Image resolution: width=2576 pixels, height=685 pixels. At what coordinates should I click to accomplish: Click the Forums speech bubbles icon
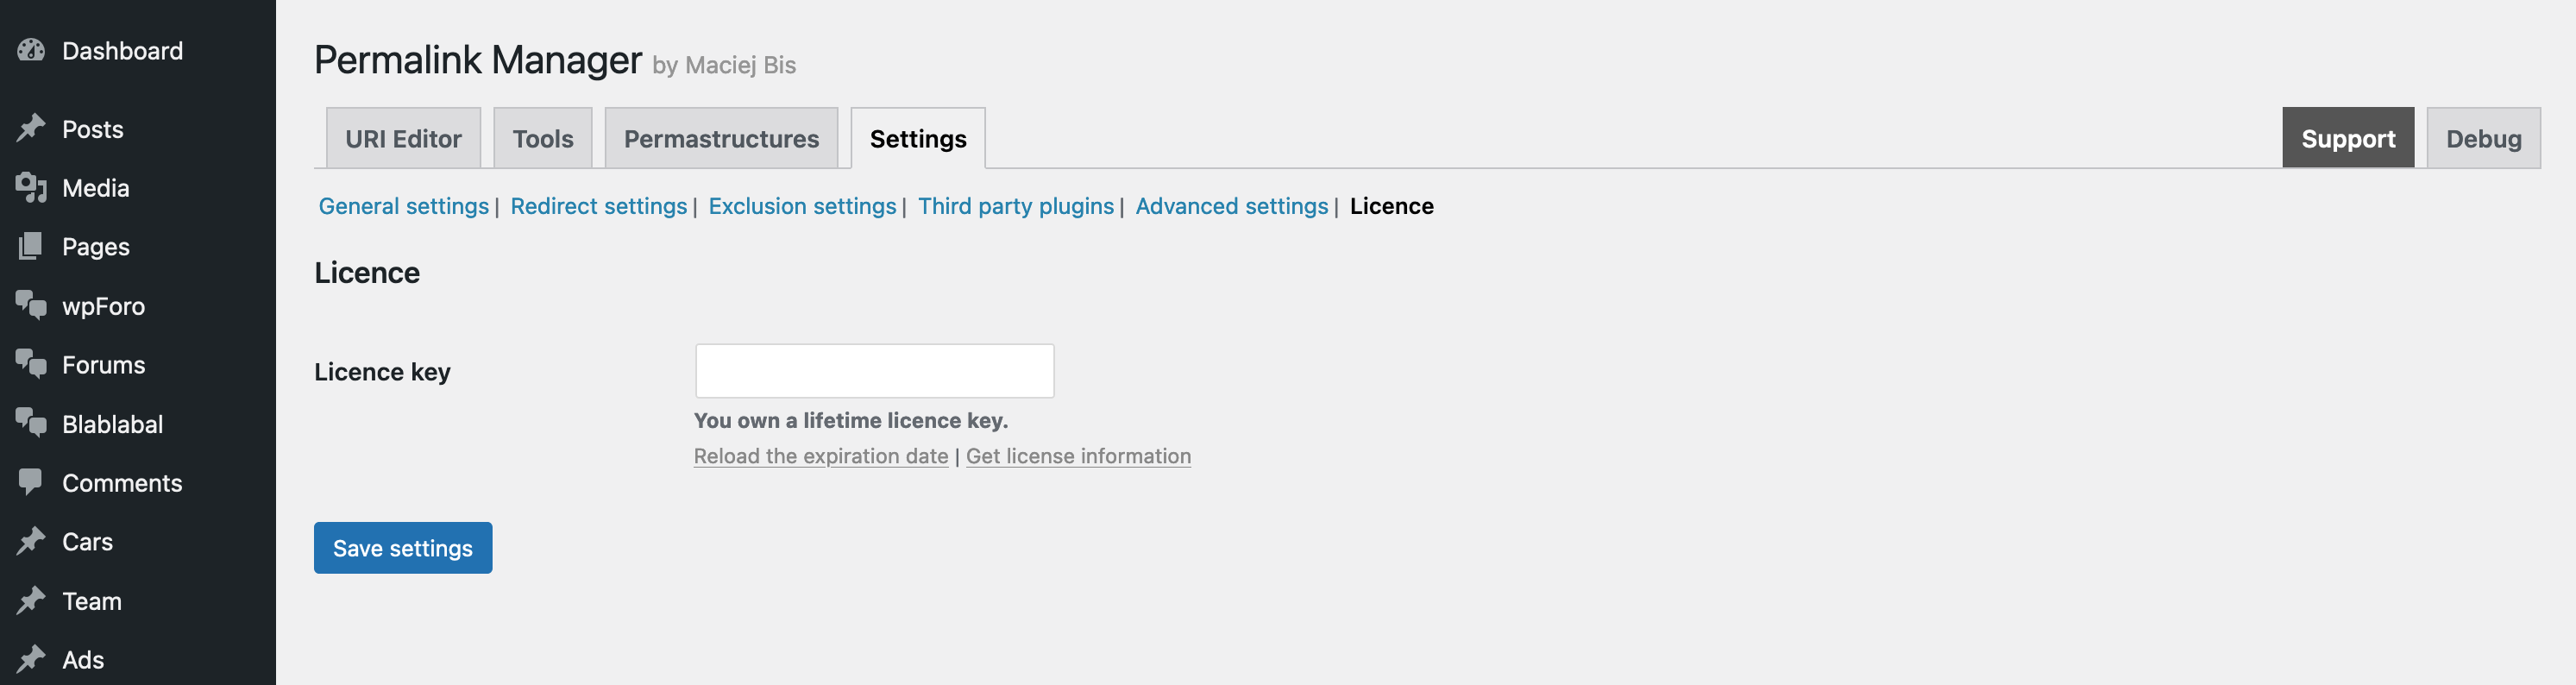tap(31, 364)
